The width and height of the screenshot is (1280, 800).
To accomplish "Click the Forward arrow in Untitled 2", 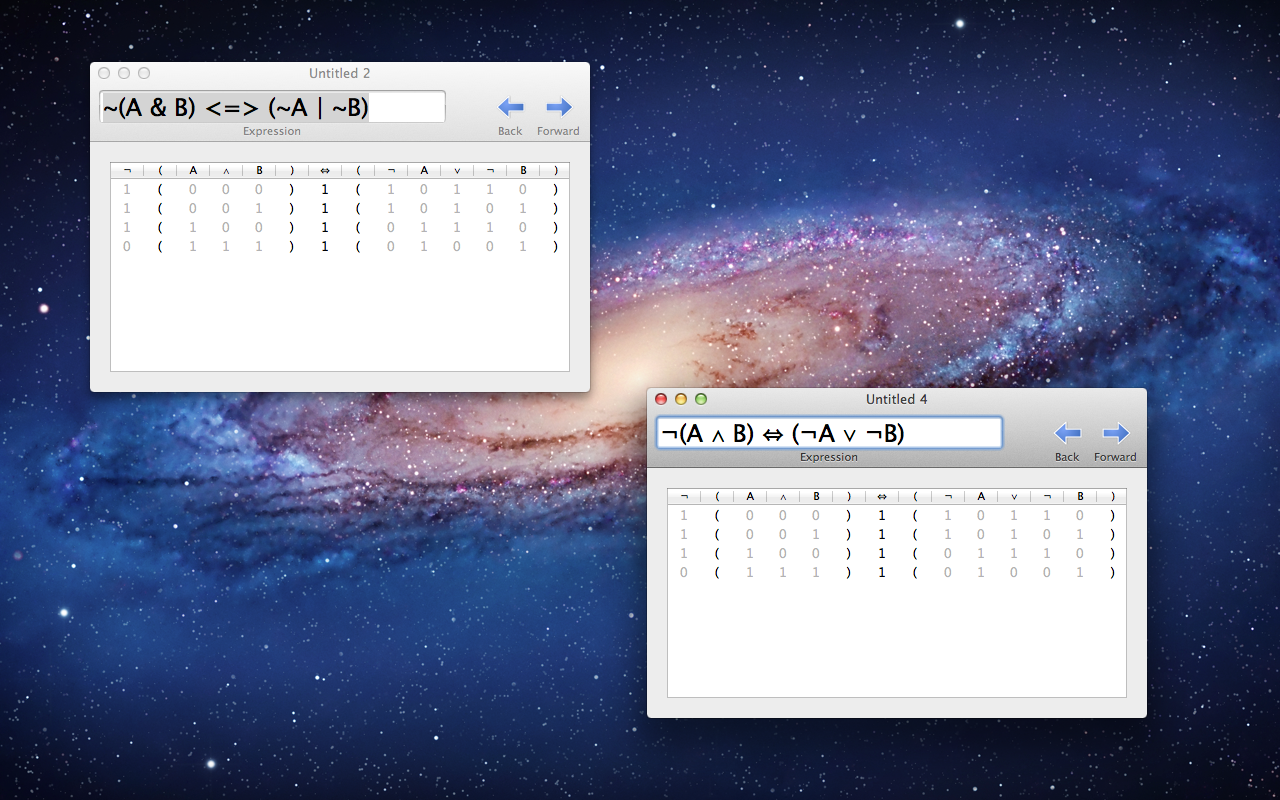I will 559,107.
